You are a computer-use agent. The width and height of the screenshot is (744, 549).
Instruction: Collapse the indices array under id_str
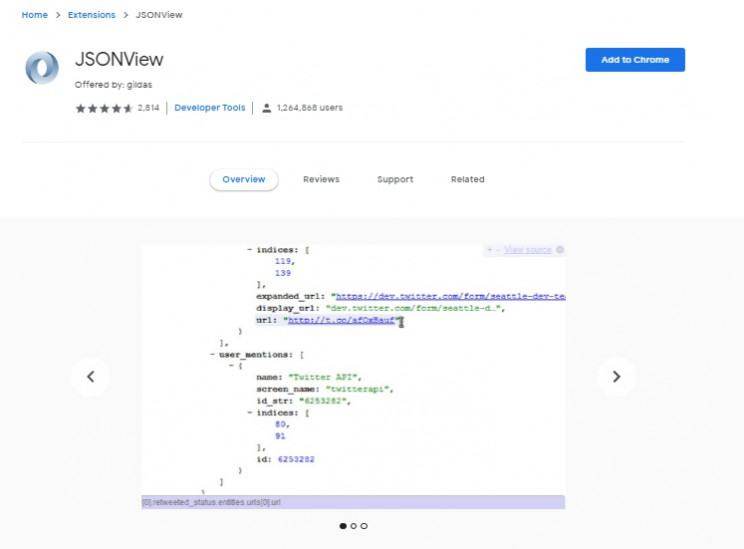click(x=250, y=412)
